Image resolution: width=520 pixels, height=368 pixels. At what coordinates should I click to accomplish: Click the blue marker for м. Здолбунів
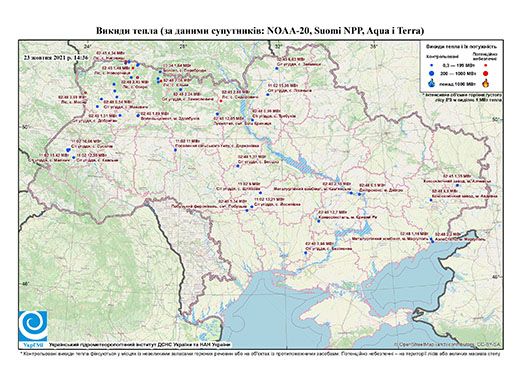click(x=138, y=116)
